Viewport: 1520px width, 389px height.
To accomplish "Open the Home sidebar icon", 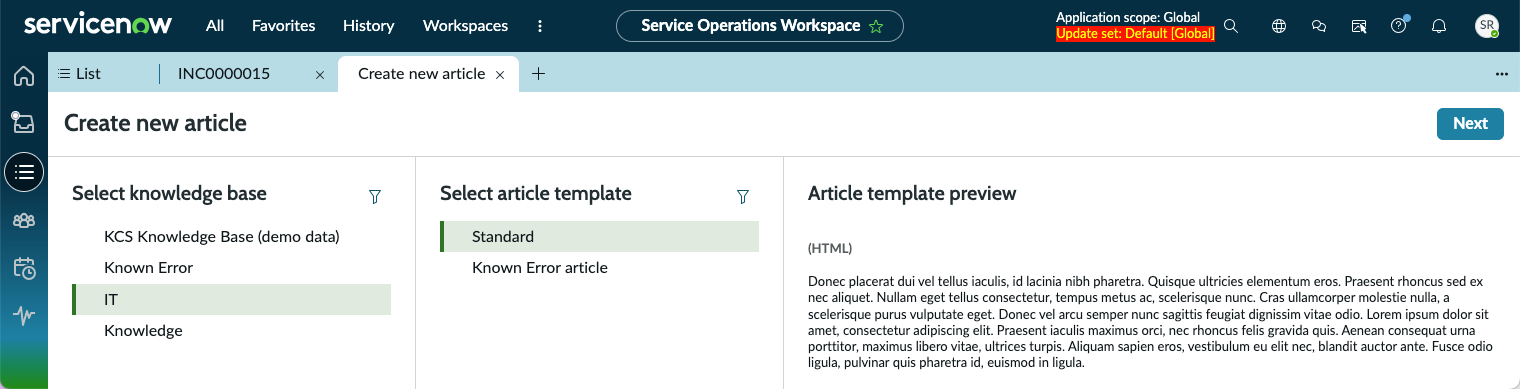I will tap(24, 76).
